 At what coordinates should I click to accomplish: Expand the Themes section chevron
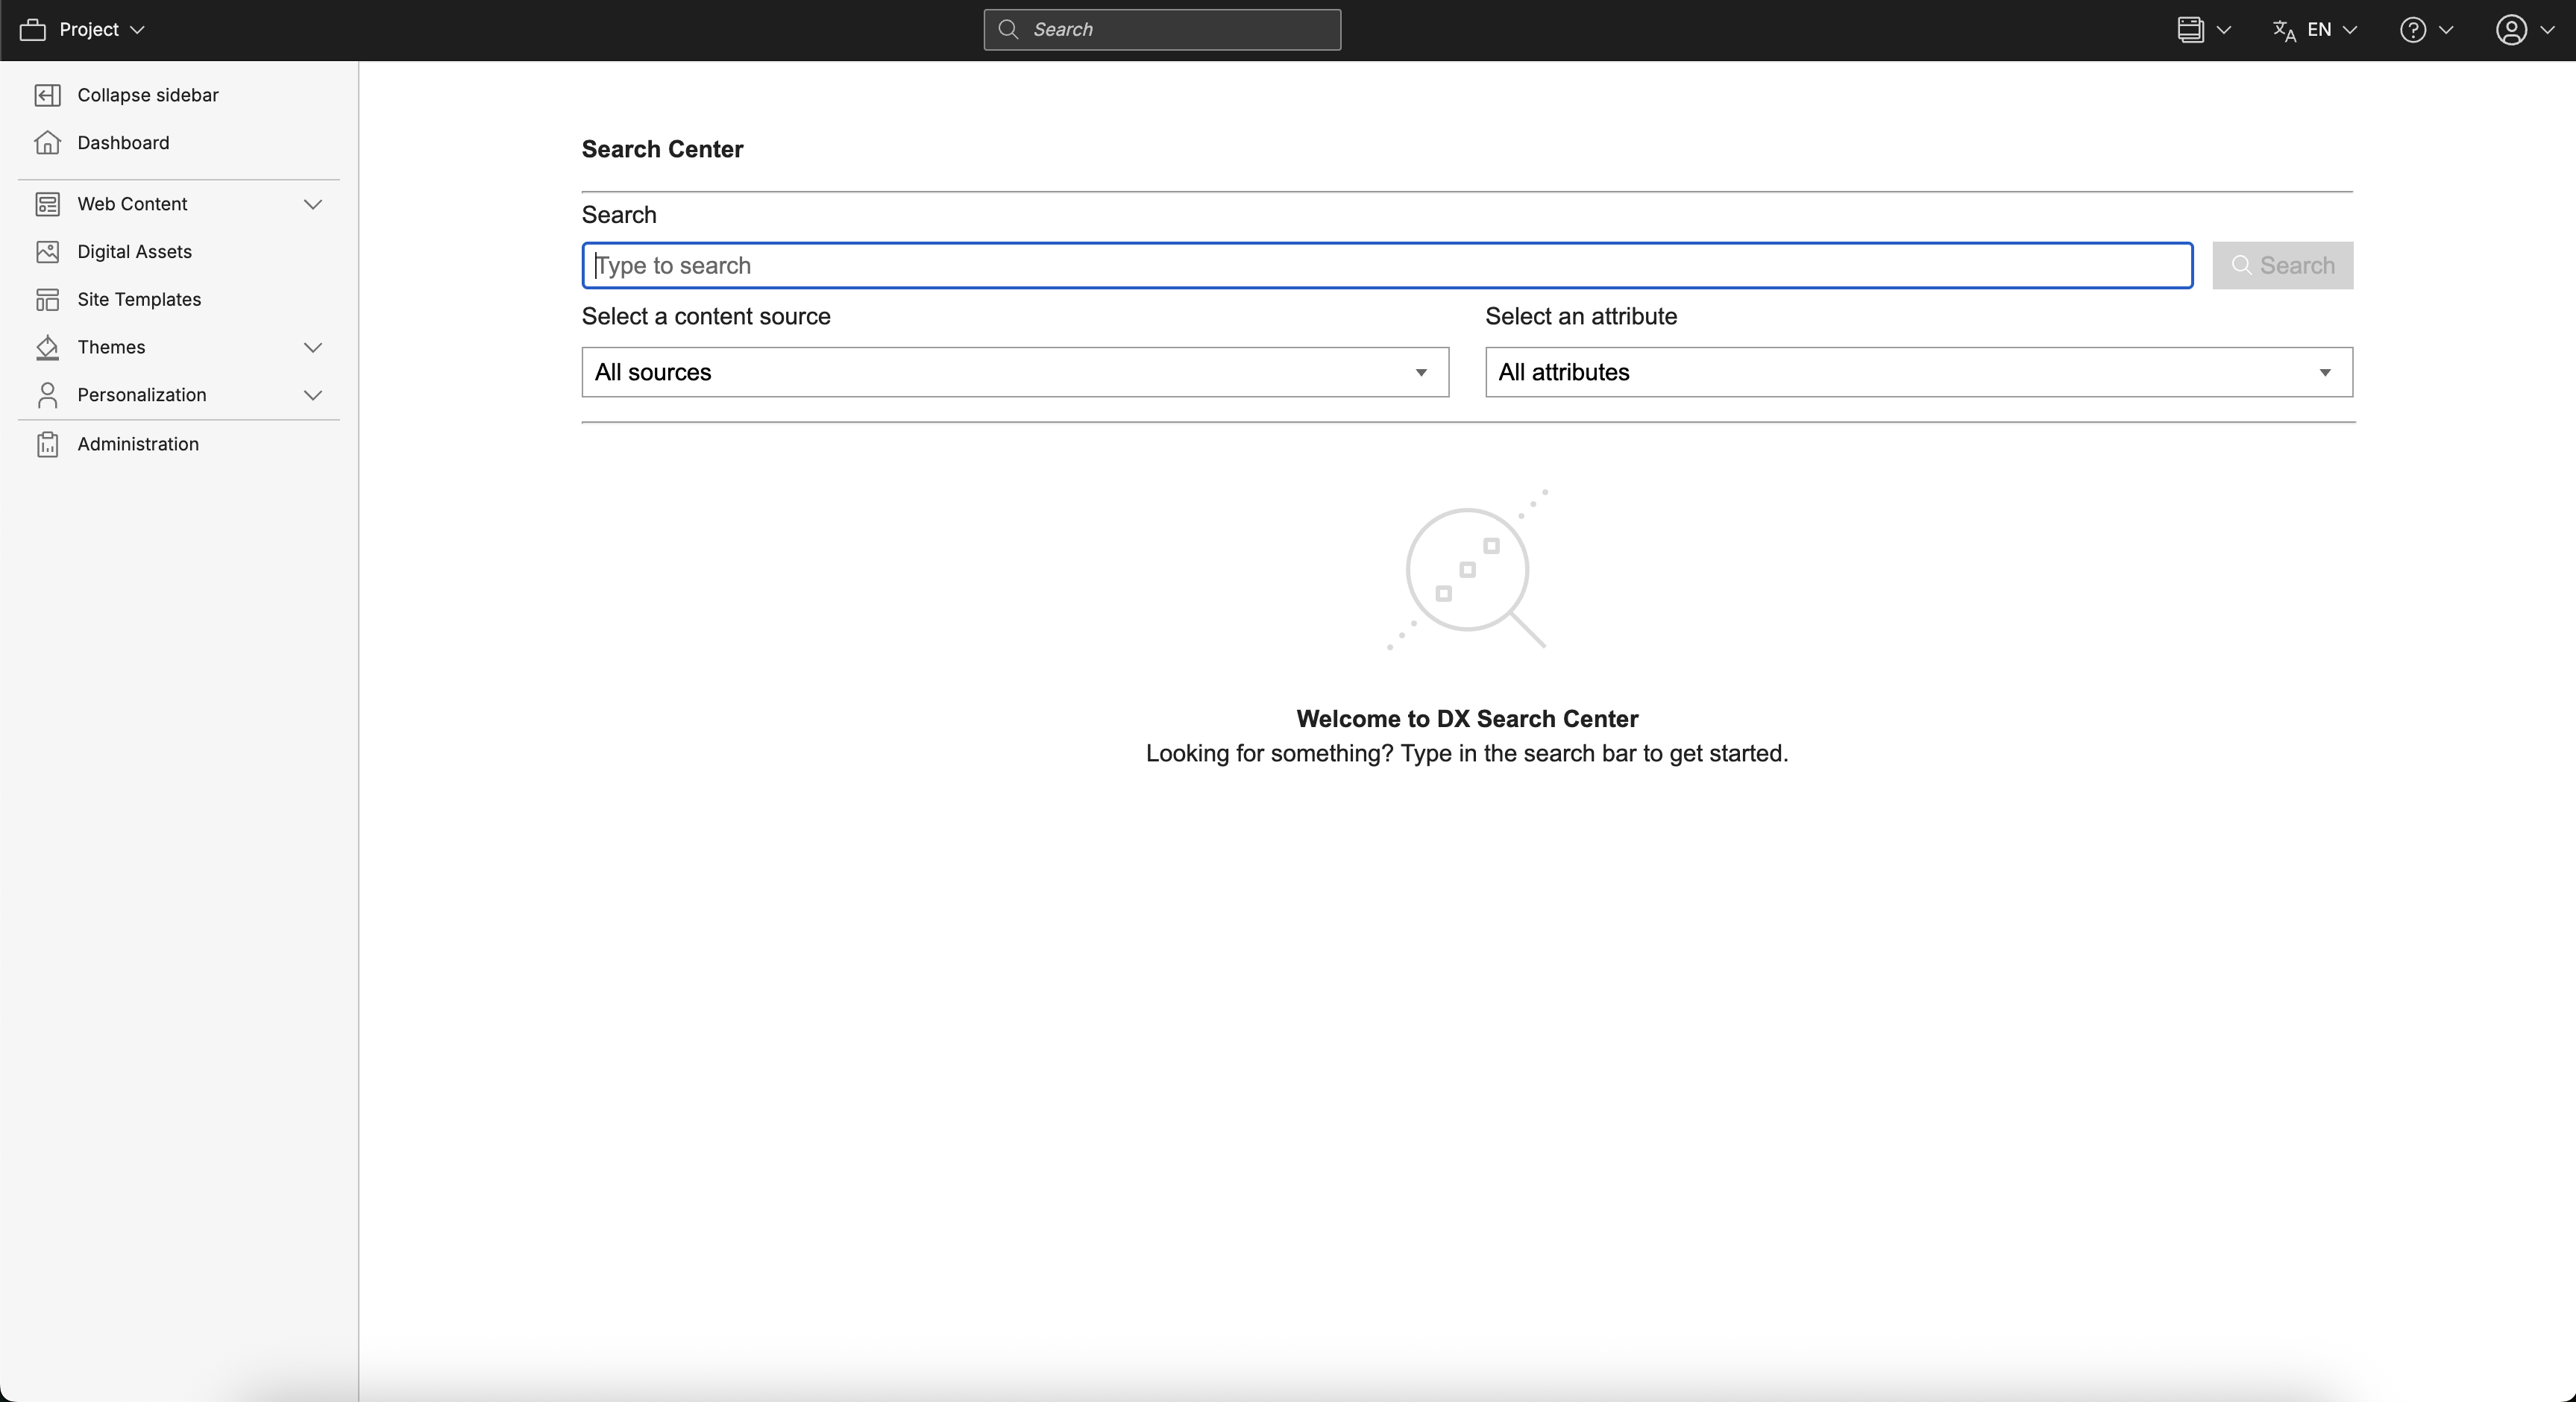coord(313,347)
